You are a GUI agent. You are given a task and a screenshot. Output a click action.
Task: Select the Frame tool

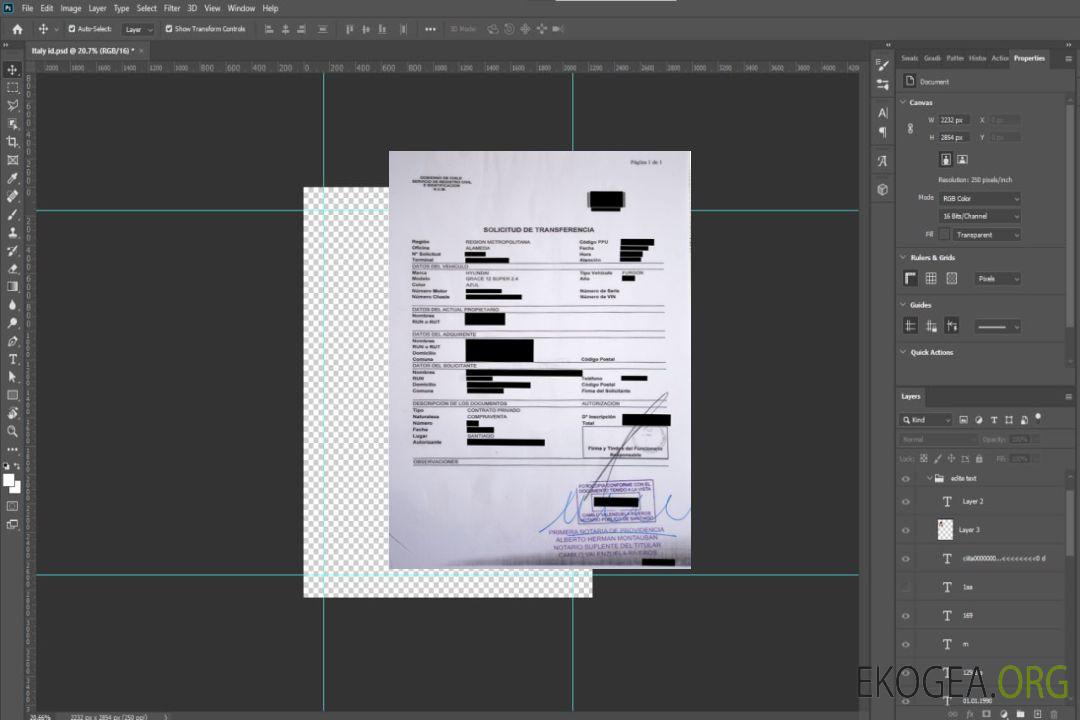click(12, 160)
